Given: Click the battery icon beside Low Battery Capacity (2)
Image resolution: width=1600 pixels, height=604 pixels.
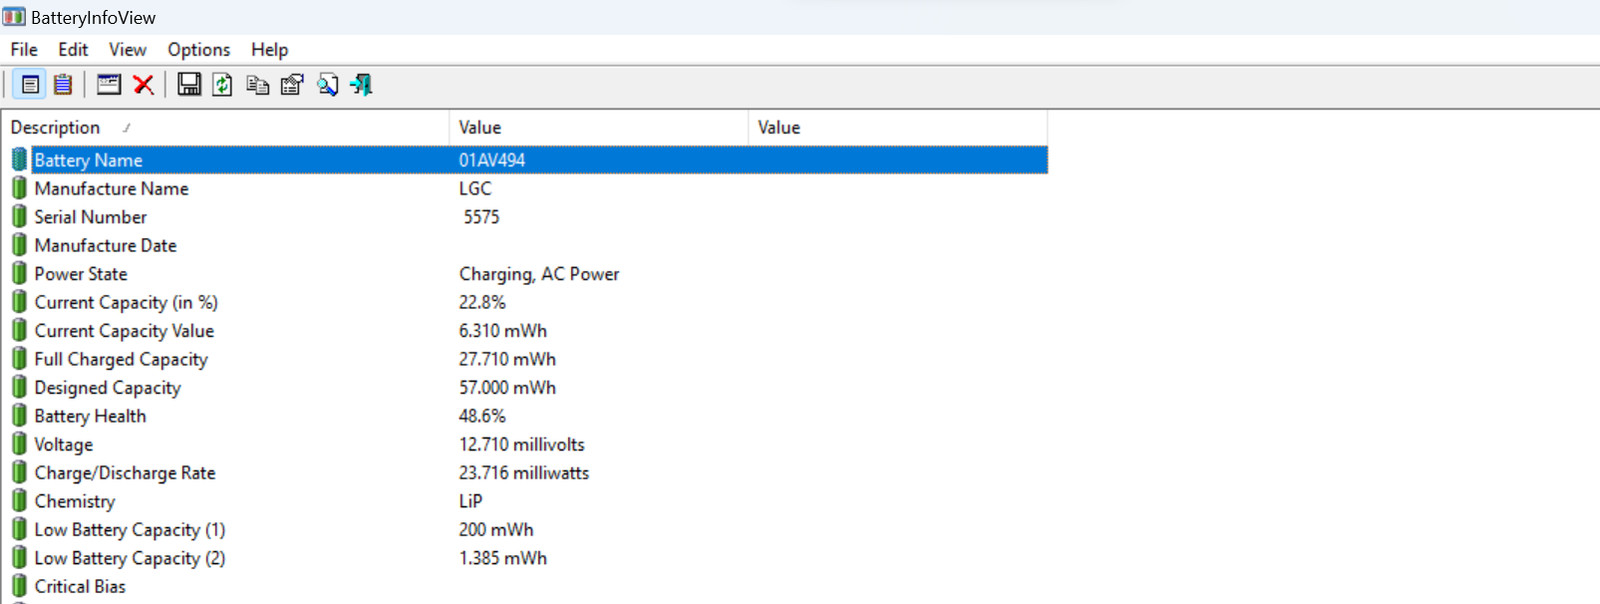Looking at the screenshot, I should pos(19,558).
